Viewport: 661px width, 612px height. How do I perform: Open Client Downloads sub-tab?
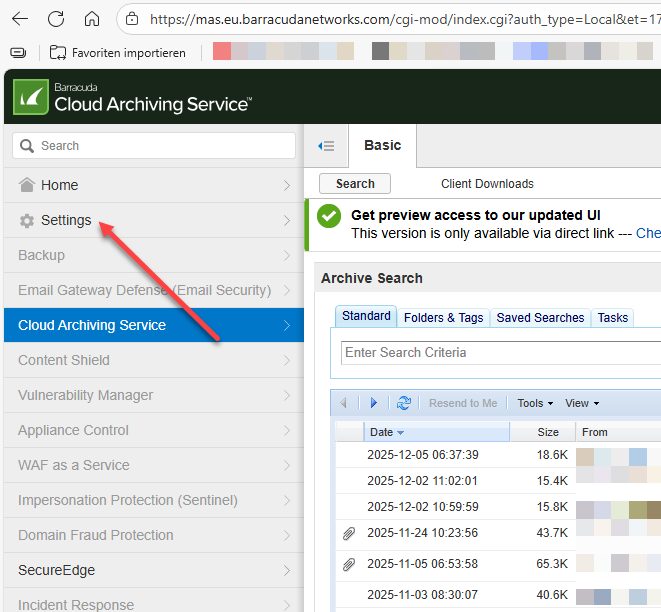click(x=487, y=184)
